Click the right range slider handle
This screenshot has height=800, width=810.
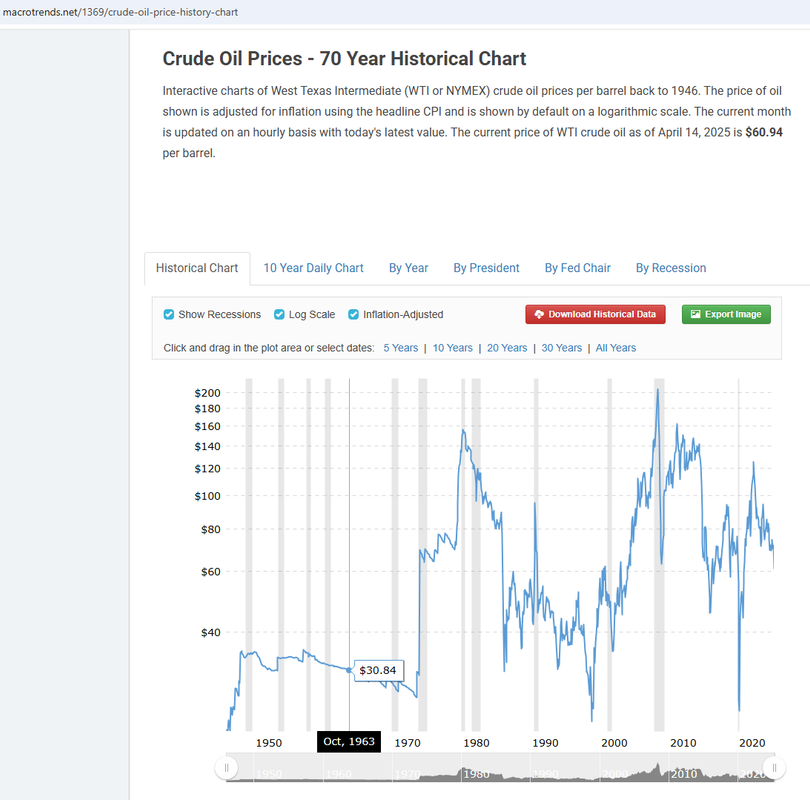tap(774, 768)
